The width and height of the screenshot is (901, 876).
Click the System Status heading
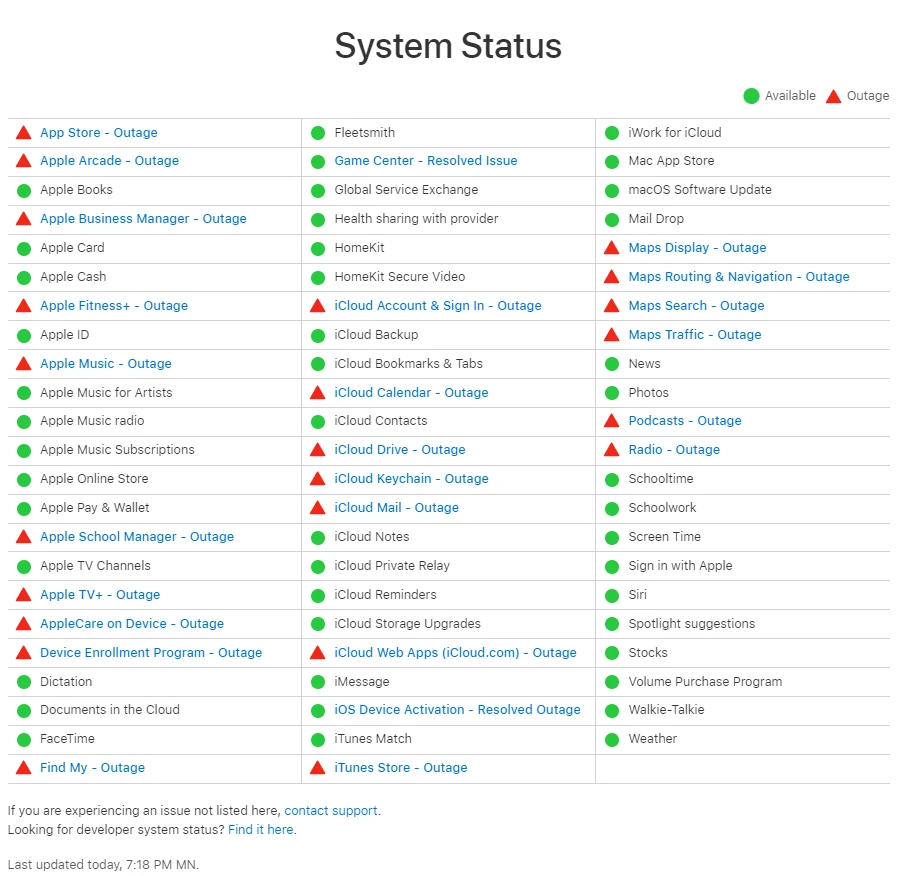coord(448,46)
